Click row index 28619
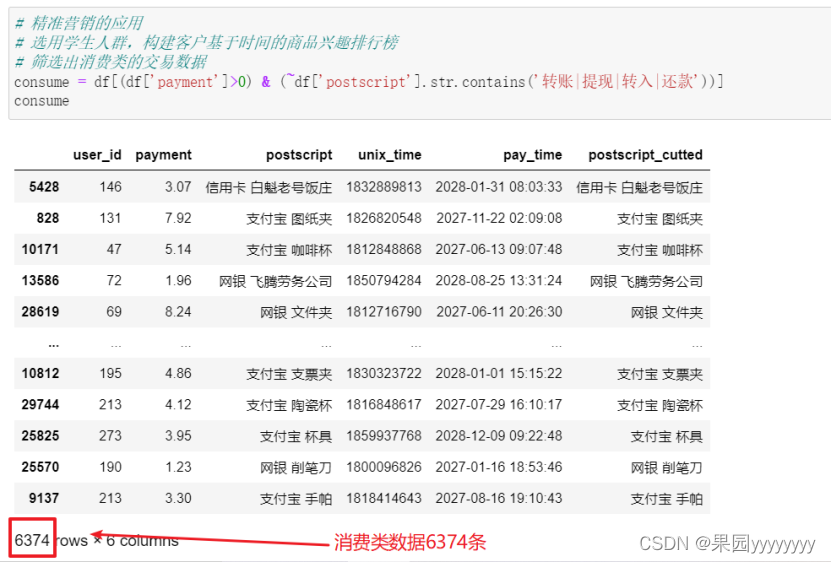Viewport: 831px width, 563px height. (40, 311)
